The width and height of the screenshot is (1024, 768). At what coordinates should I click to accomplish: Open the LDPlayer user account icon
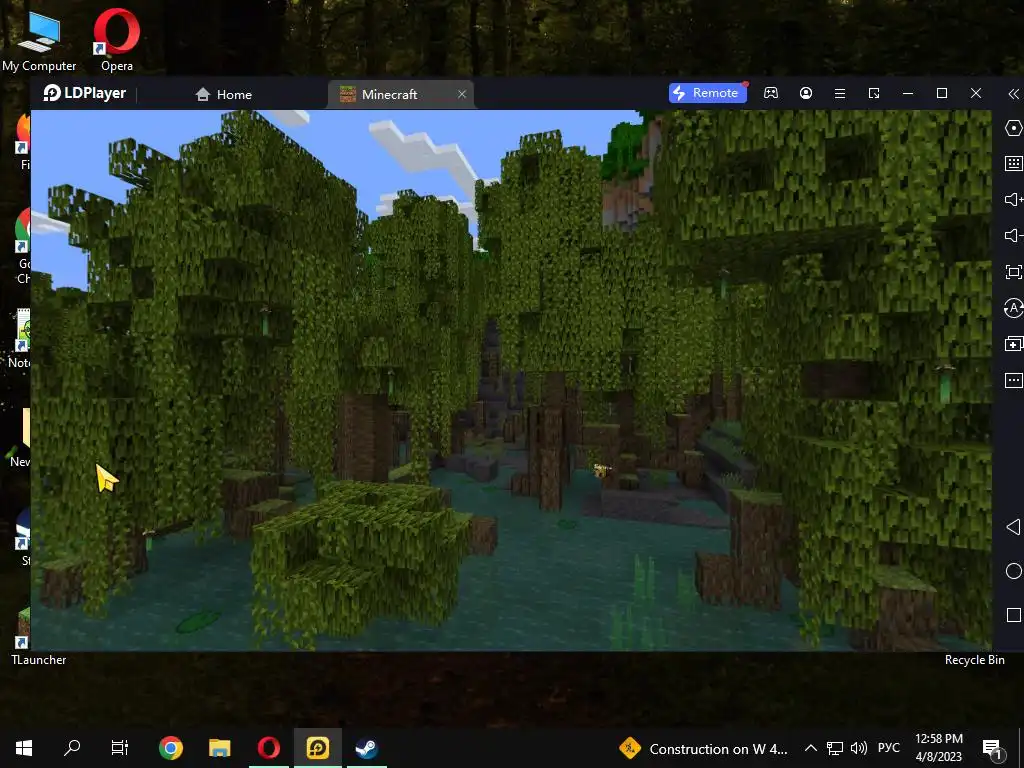point(806,93)
